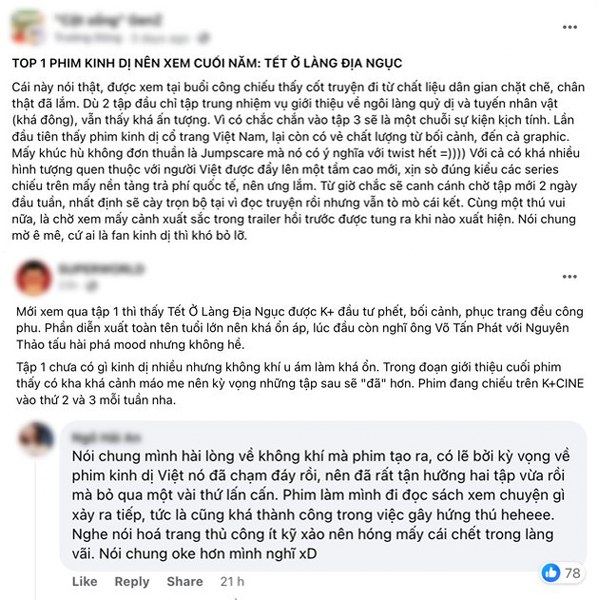Viewport: 597px width, 600px height.
Task: Click the paragraph starting Mới xem qua tập 1
Action: click(300, 328)
